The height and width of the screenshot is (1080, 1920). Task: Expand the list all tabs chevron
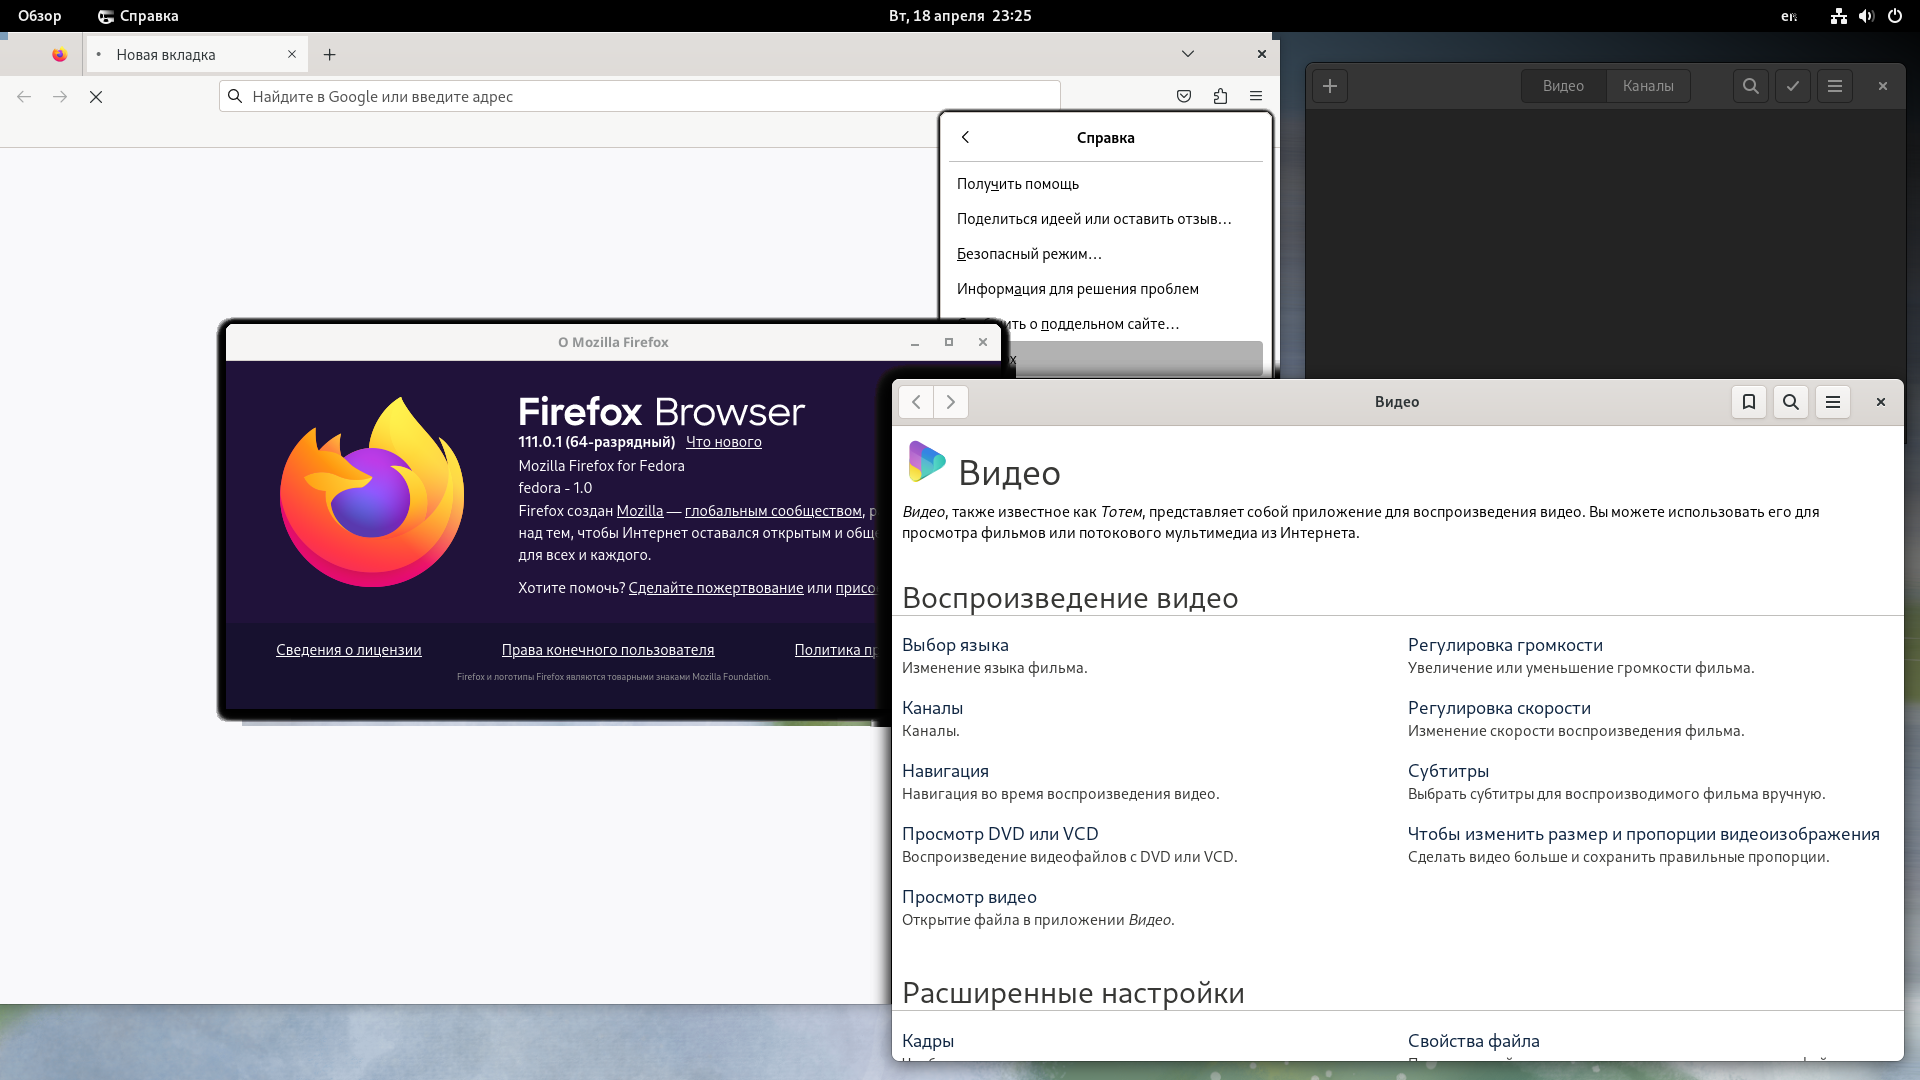click(1188, 54)
